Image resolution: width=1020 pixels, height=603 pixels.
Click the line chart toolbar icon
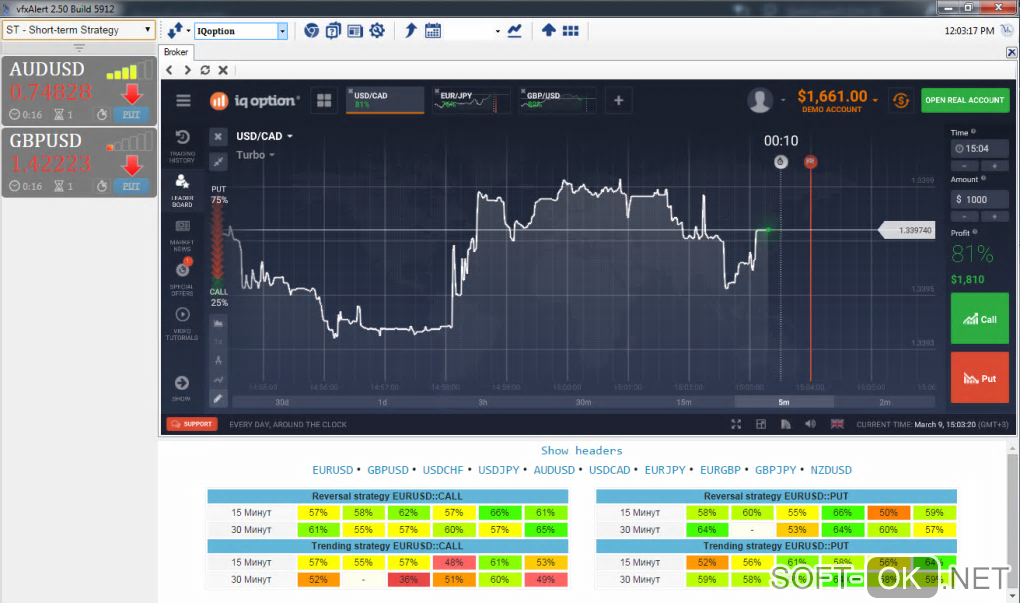(515, 31)
